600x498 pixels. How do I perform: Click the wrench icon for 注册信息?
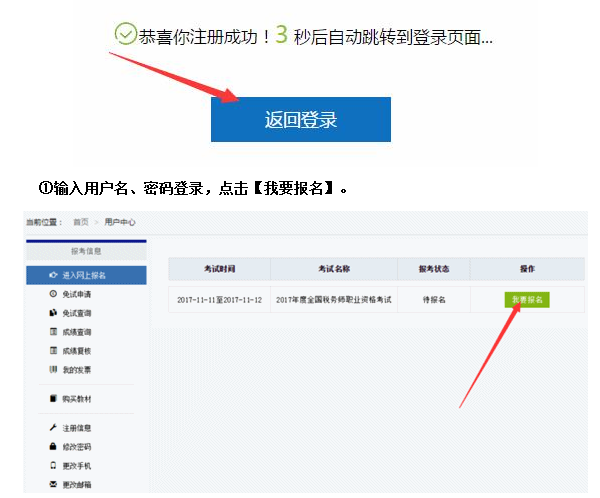click(53, 428)
